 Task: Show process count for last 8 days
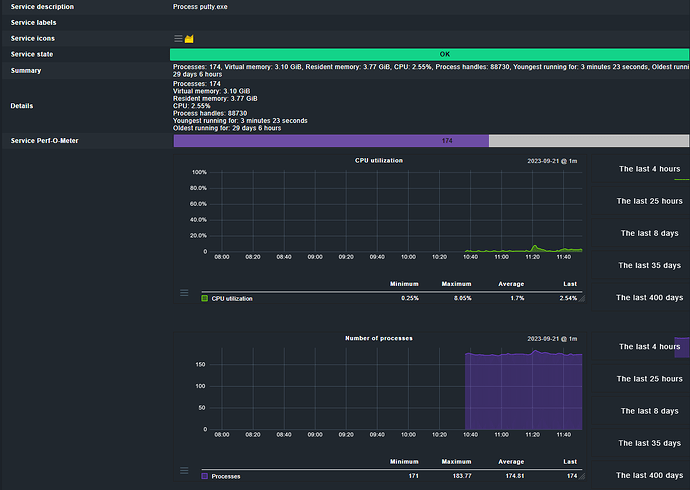(648, 411)
